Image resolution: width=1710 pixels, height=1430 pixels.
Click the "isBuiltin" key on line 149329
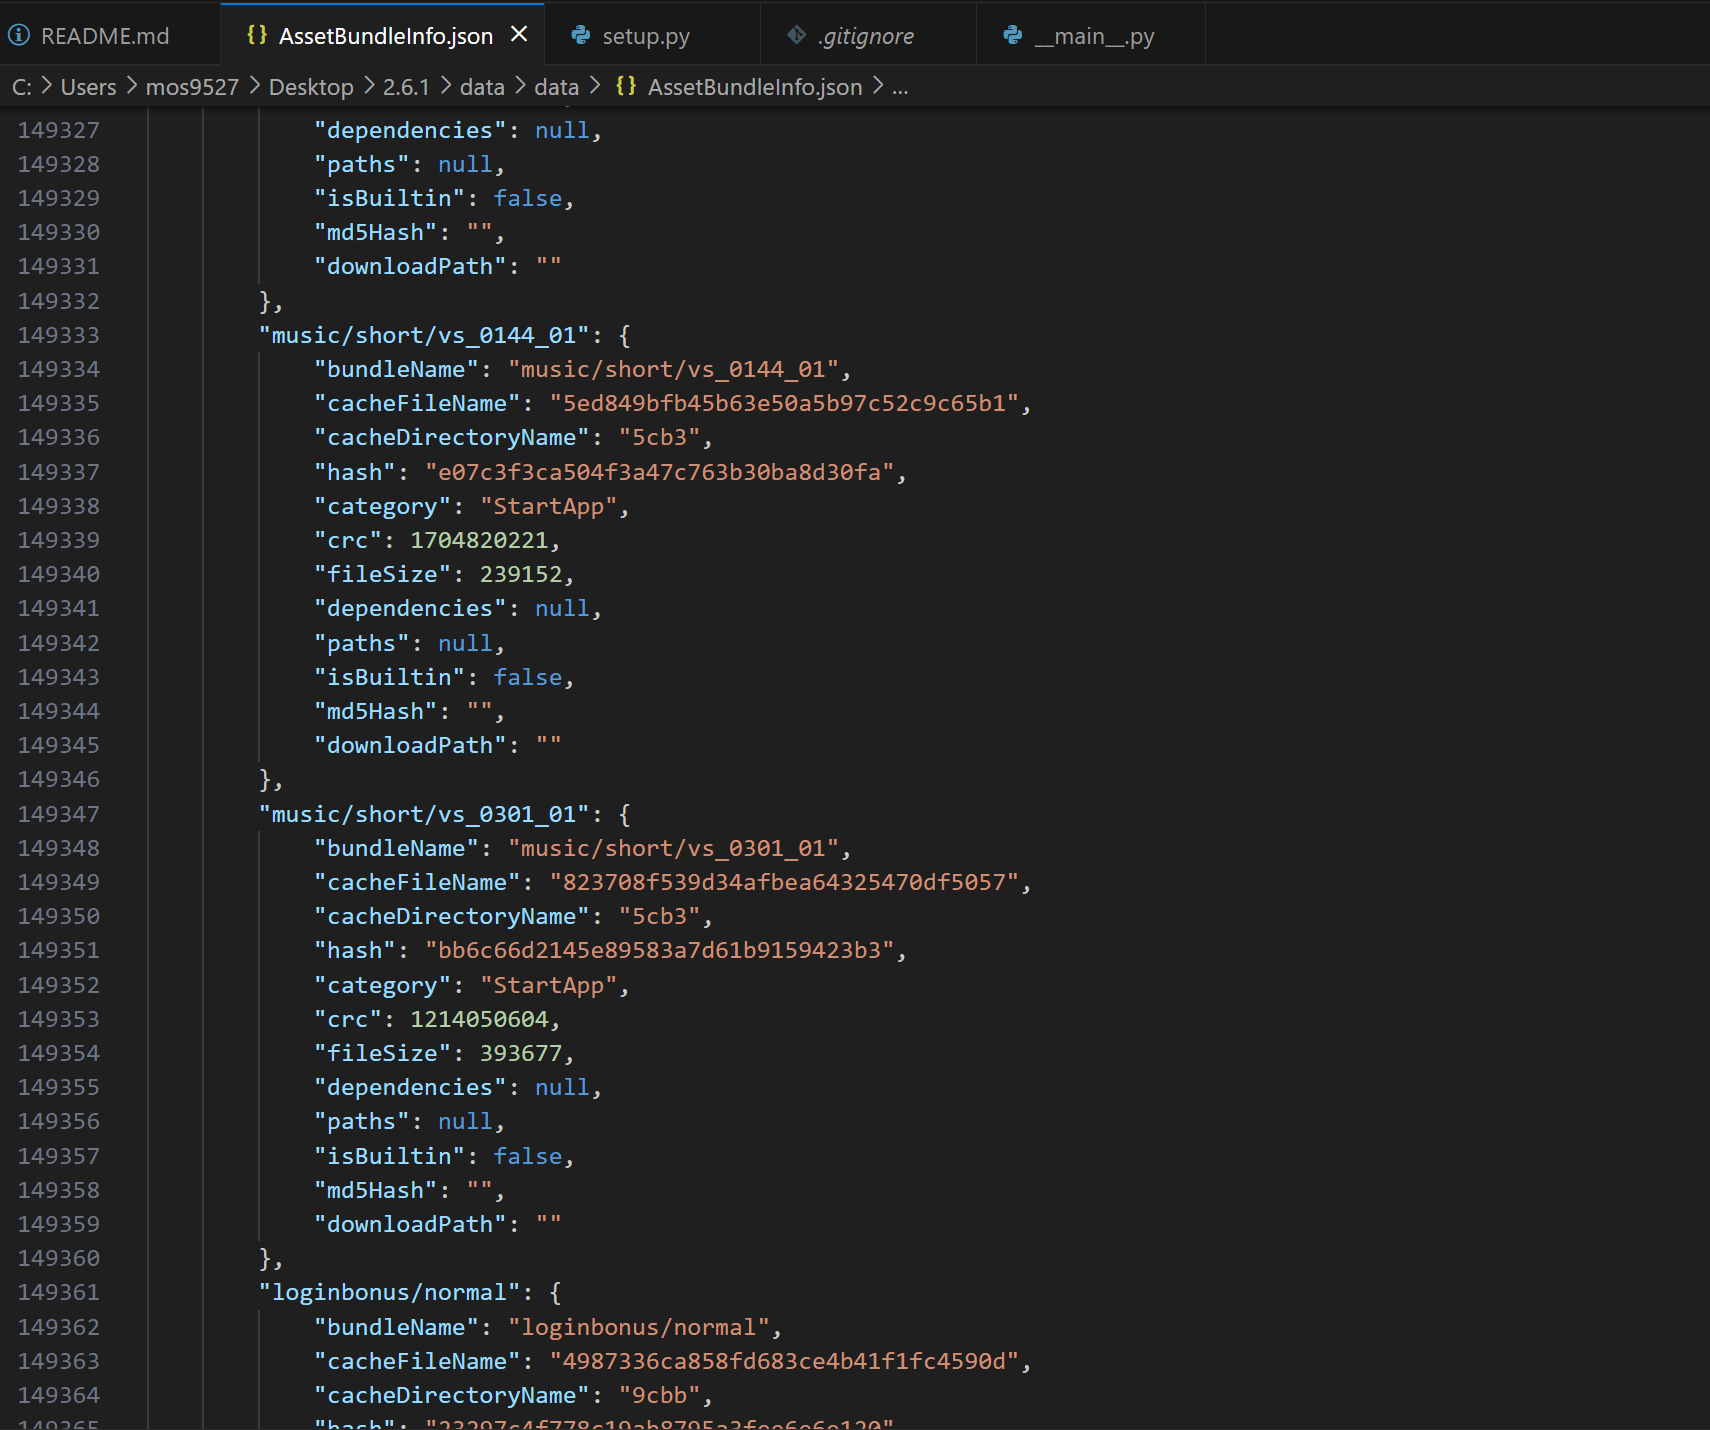pos(390,198)
